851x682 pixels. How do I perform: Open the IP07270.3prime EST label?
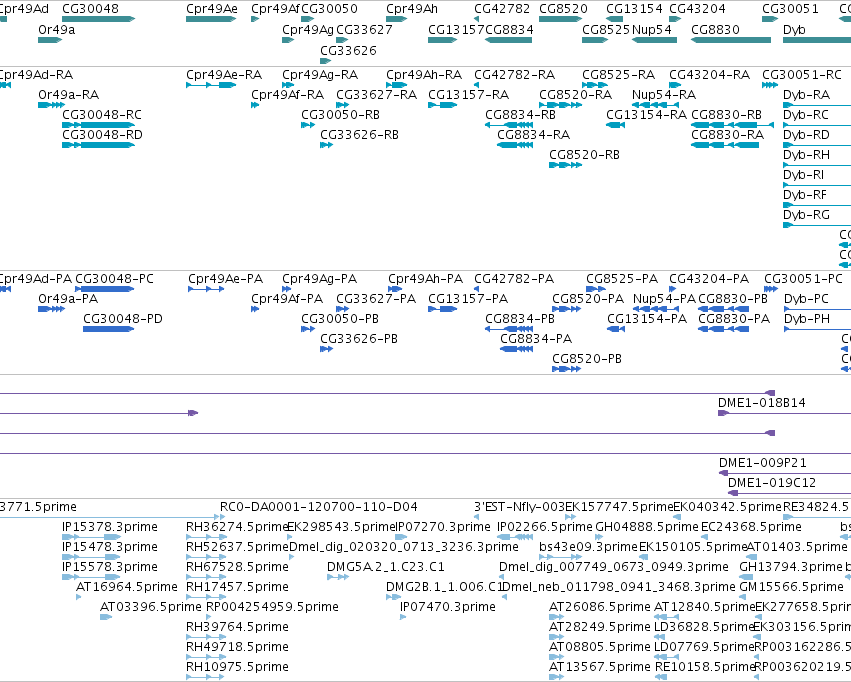[x=443, y=527]
